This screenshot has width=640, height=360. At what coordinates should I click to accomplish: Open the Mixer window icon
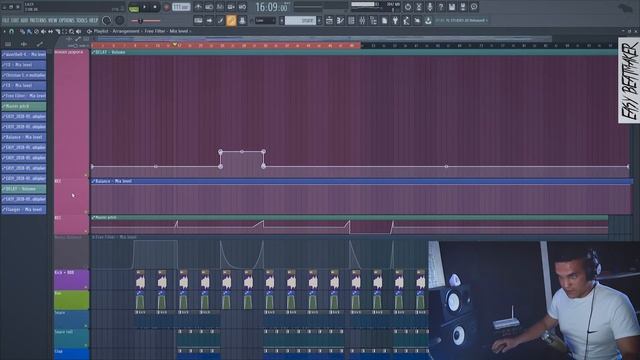(362, 20)
